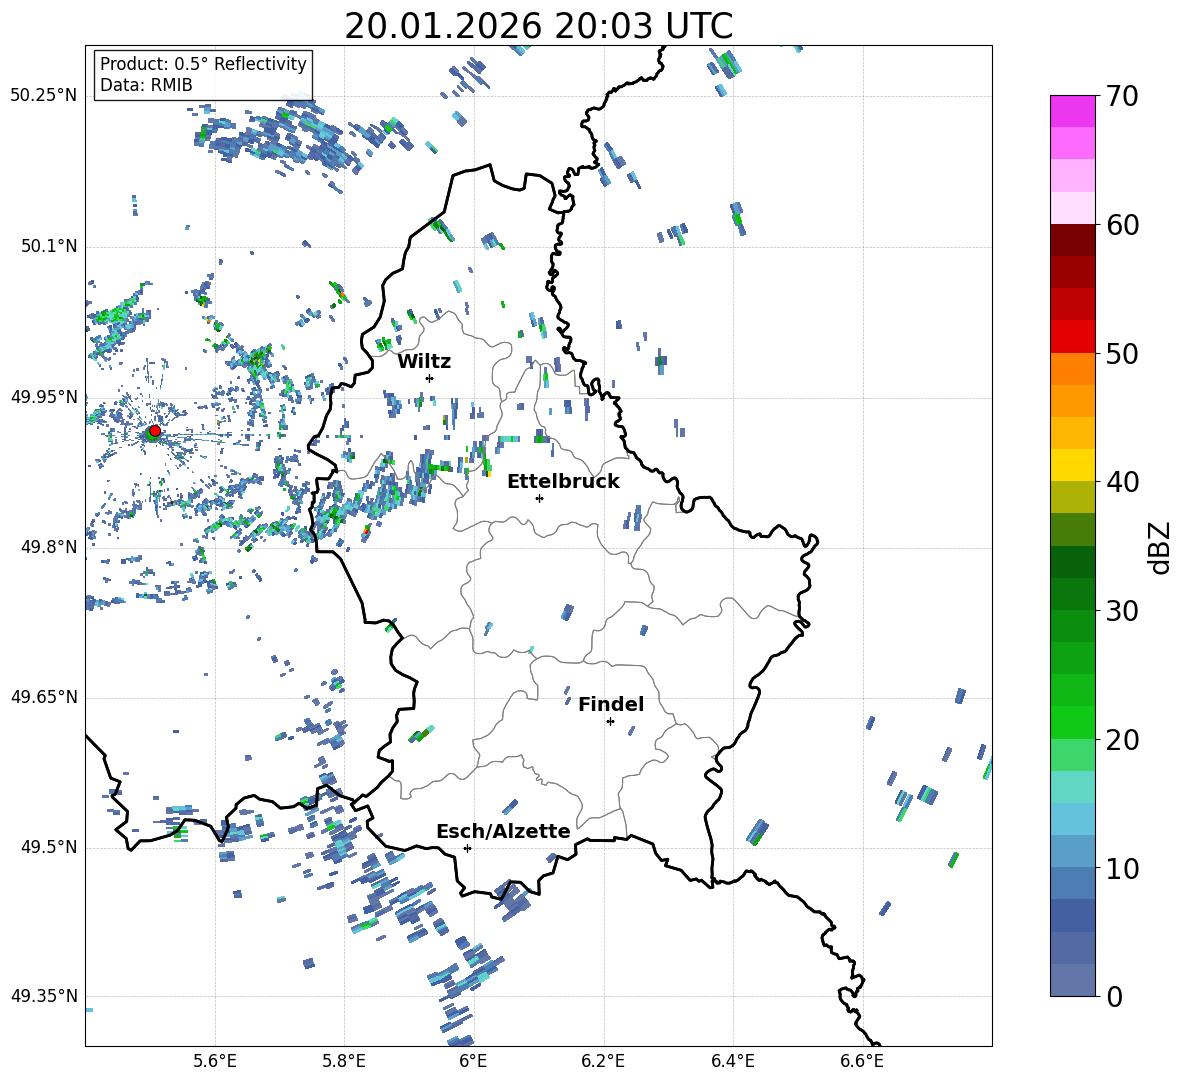
Task: Click the 40 tick label on colorbar
Action: tap(1121, 482)
